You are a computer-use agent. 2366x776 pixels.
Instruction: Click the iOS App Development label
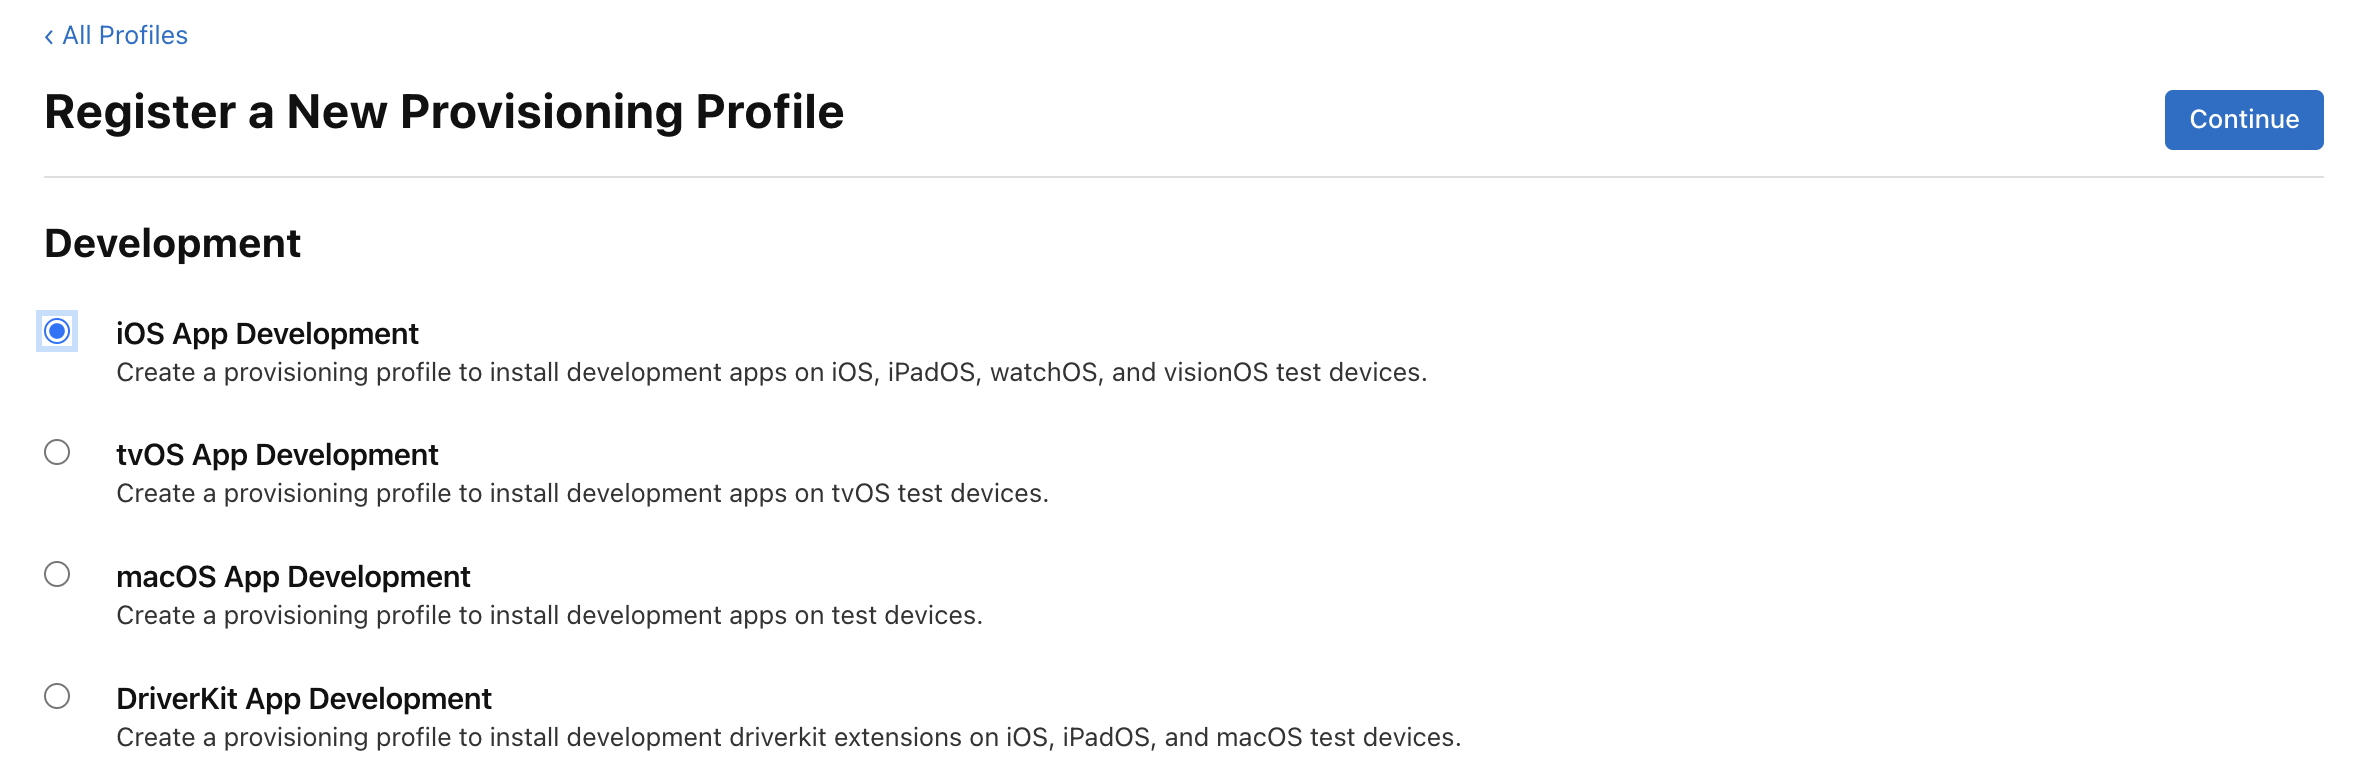[267, 333]
